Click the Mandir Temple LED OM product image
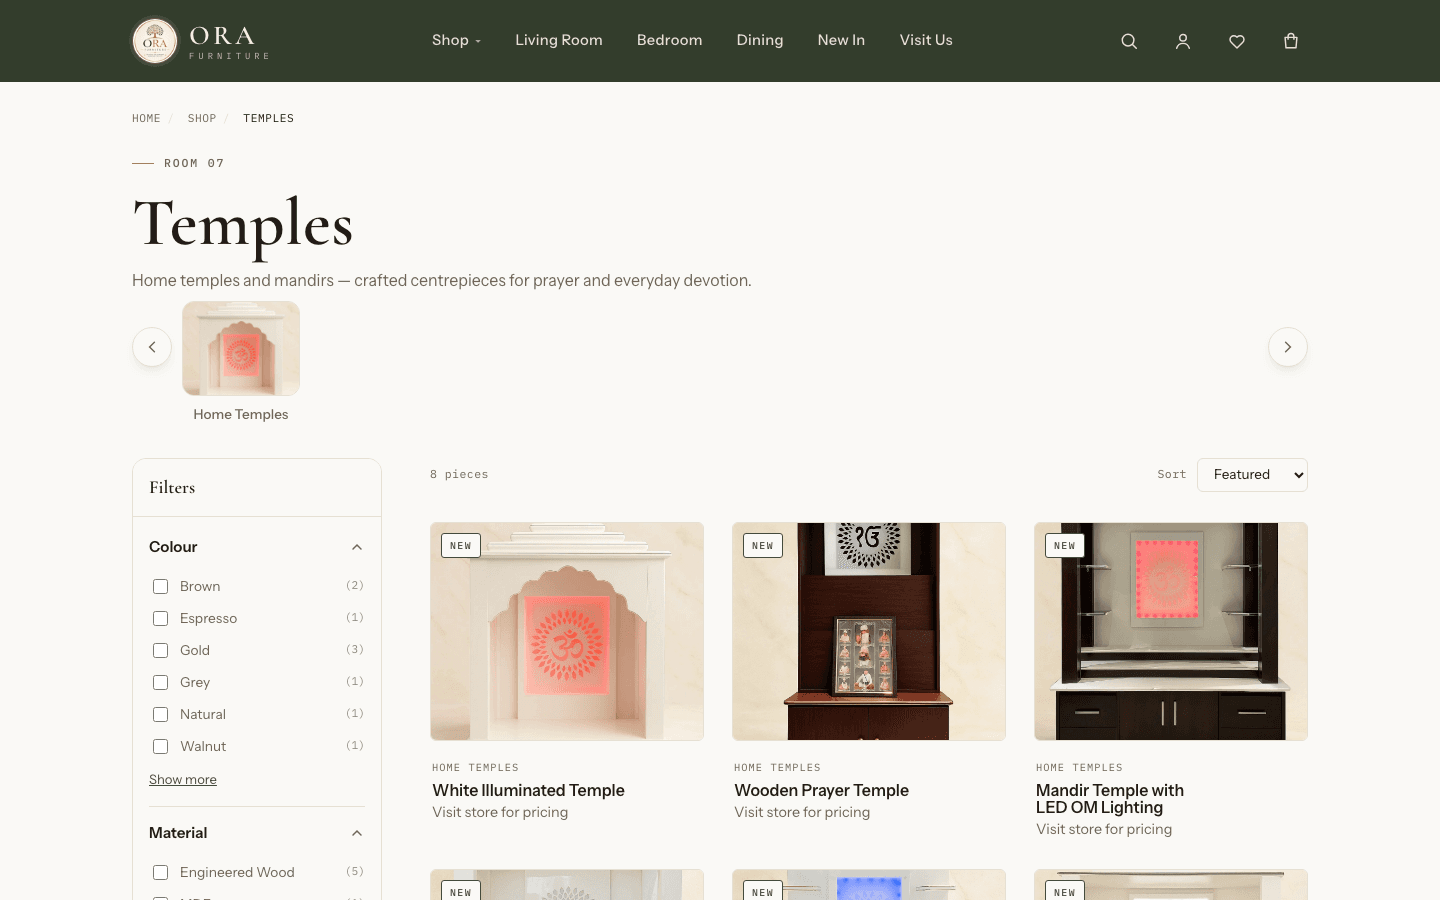The height and width of the screenshot is (900, 1440). (x=1171, y=631)
